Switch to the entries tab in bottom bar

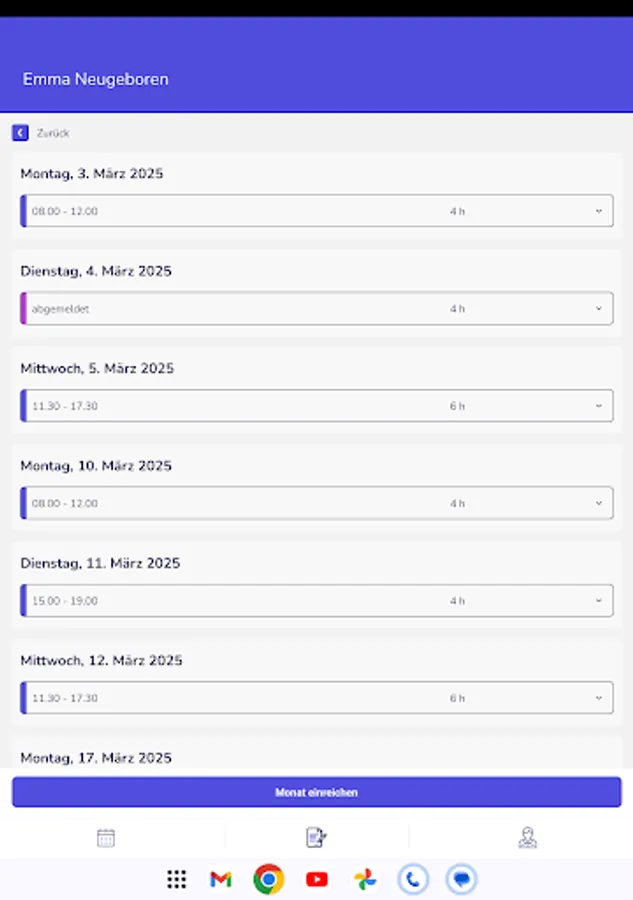coord(316,836)
